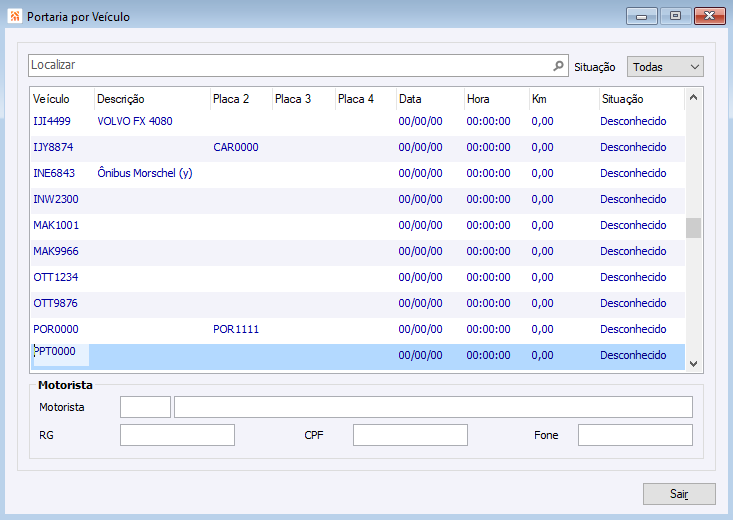Select vehicle row MAK1001
Viewport: 733px width, 520px height.
coord(358,225)
